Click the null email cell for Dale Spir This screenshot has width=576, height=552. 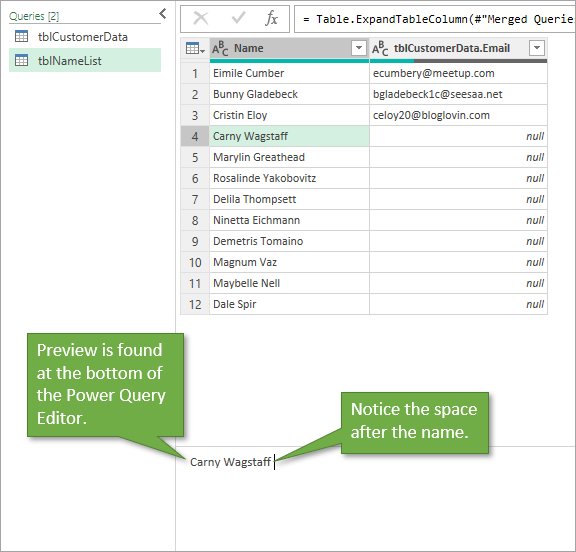tap(458, 304)
